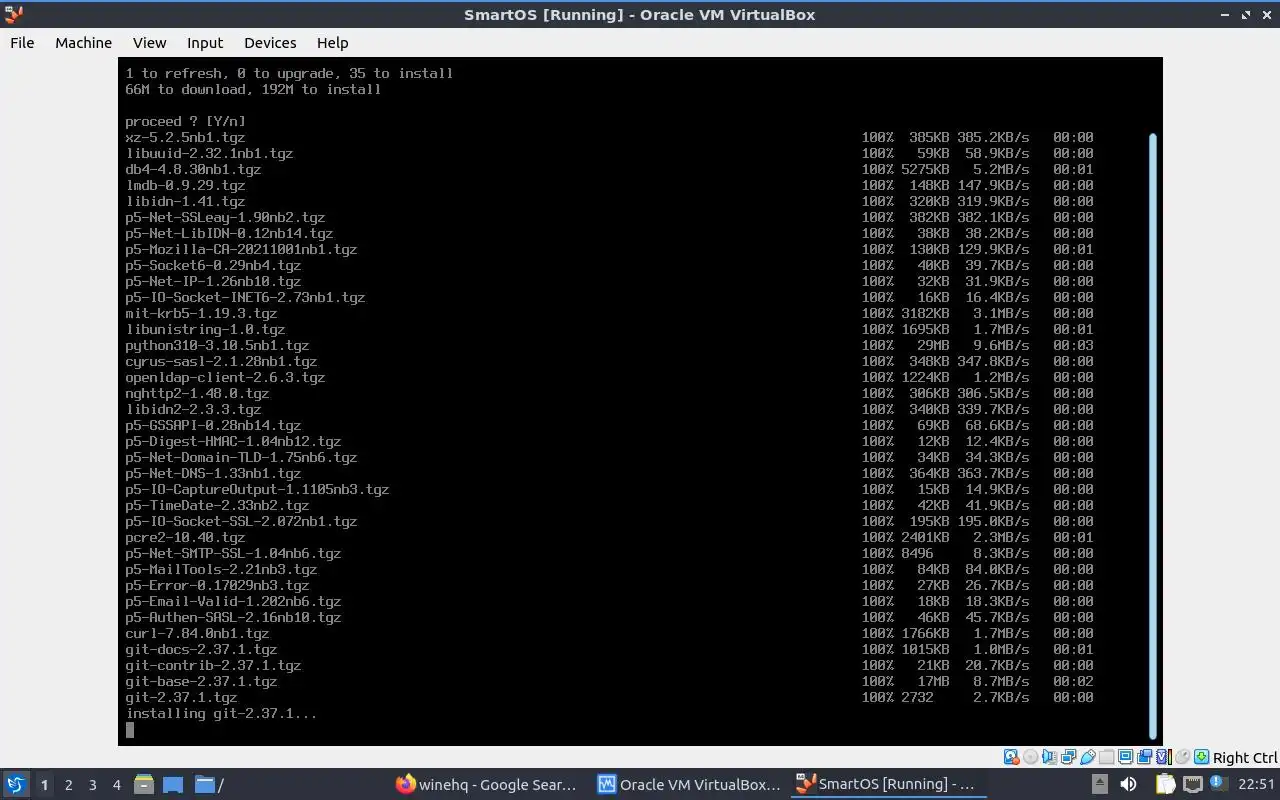This screenshot has width=1280, height=800.
Task: Click the network adapters status icon
Action: click(1069, 757)
